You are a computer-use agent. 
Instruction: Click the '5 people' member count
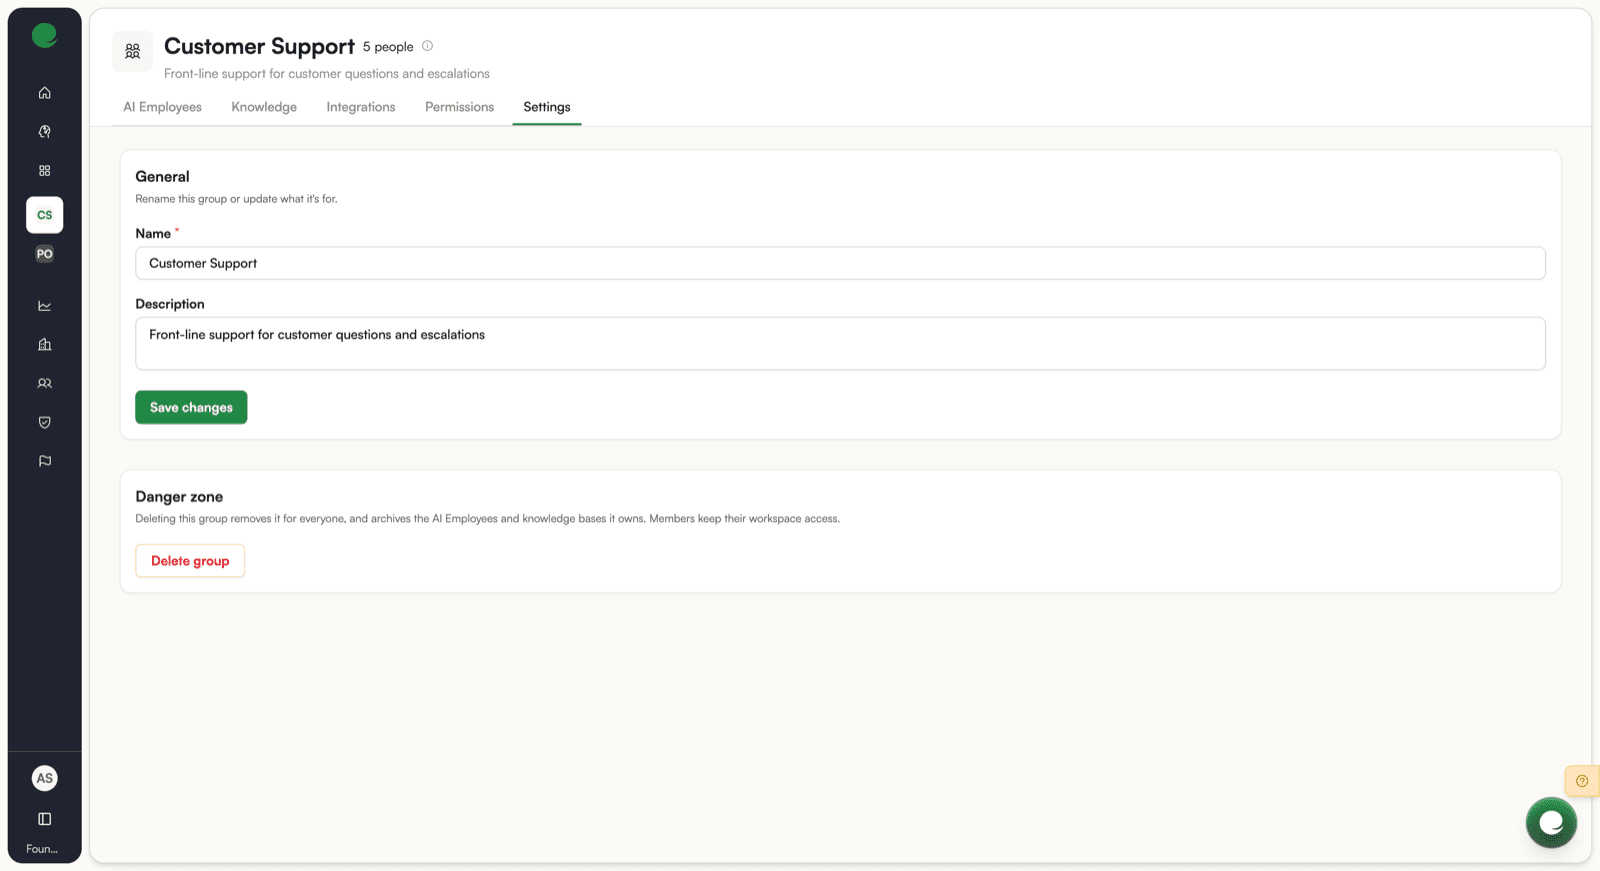click(x=388, y=47)
